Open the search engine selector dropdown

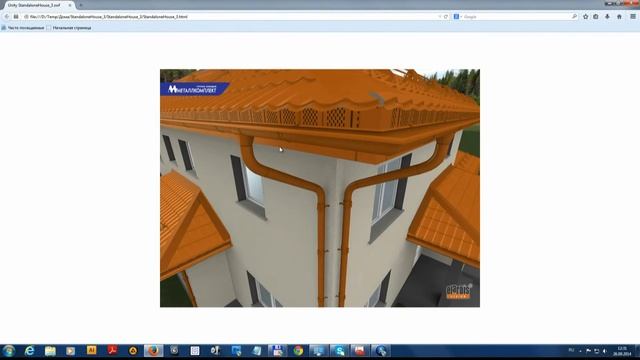coord(458,17)
